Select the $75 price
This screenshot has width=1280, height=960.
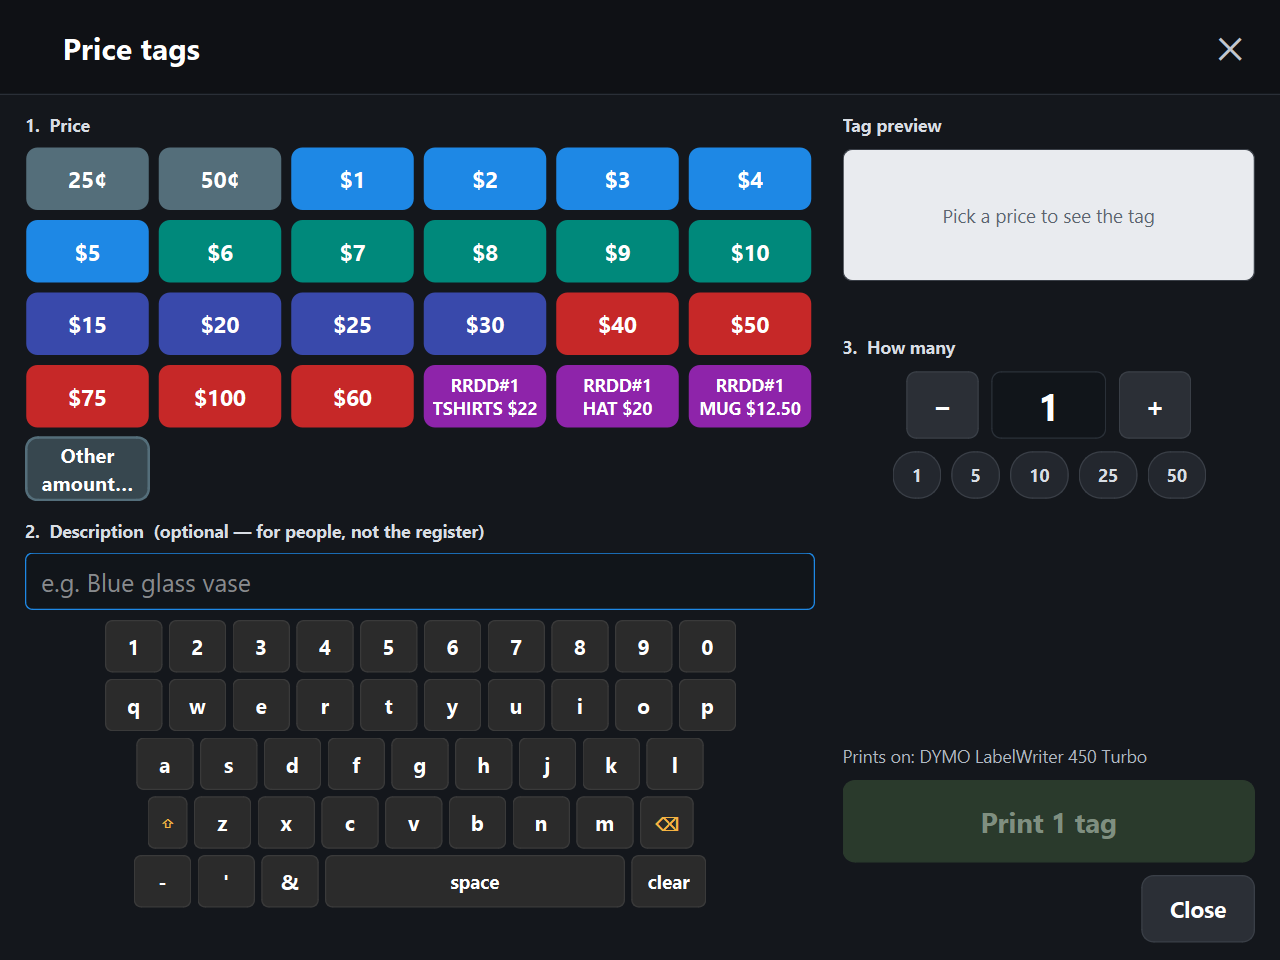(87, 397)
